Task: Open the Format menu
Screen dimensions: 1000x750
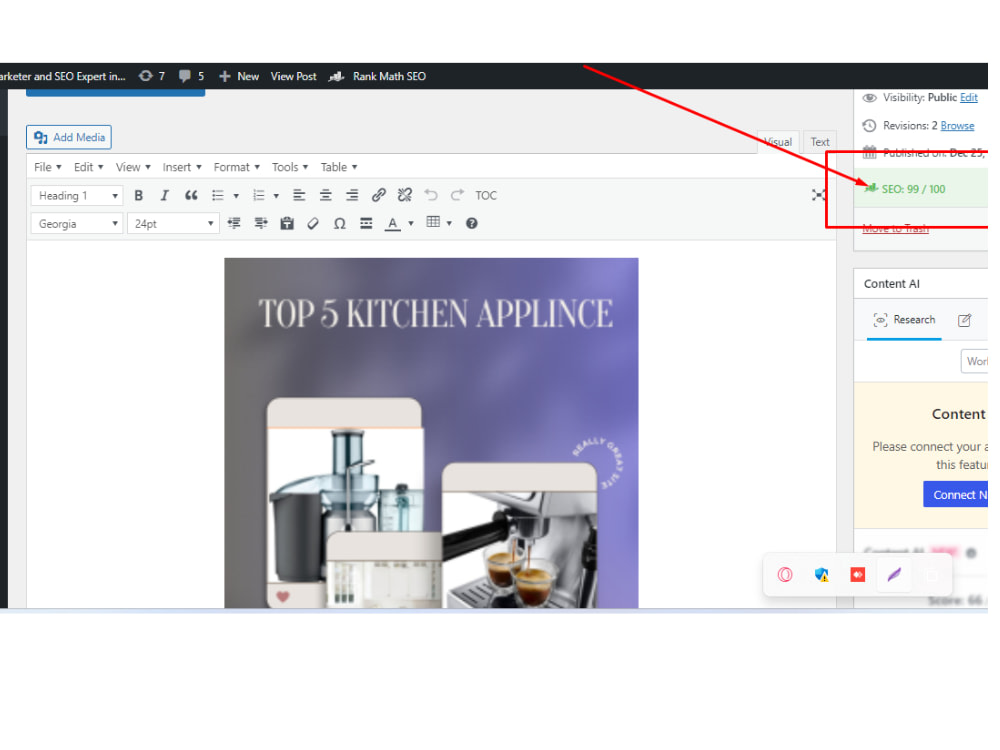Action: (x=237, y=167)
